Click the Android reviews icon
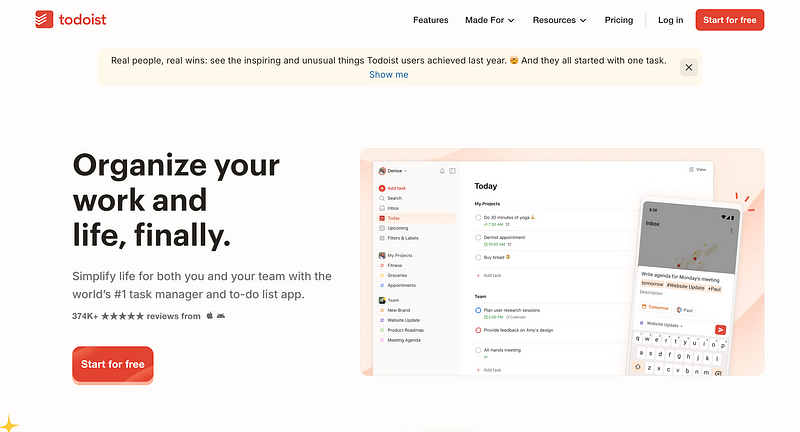The width and height of the screenshot is (800, 432). (221, 316)
